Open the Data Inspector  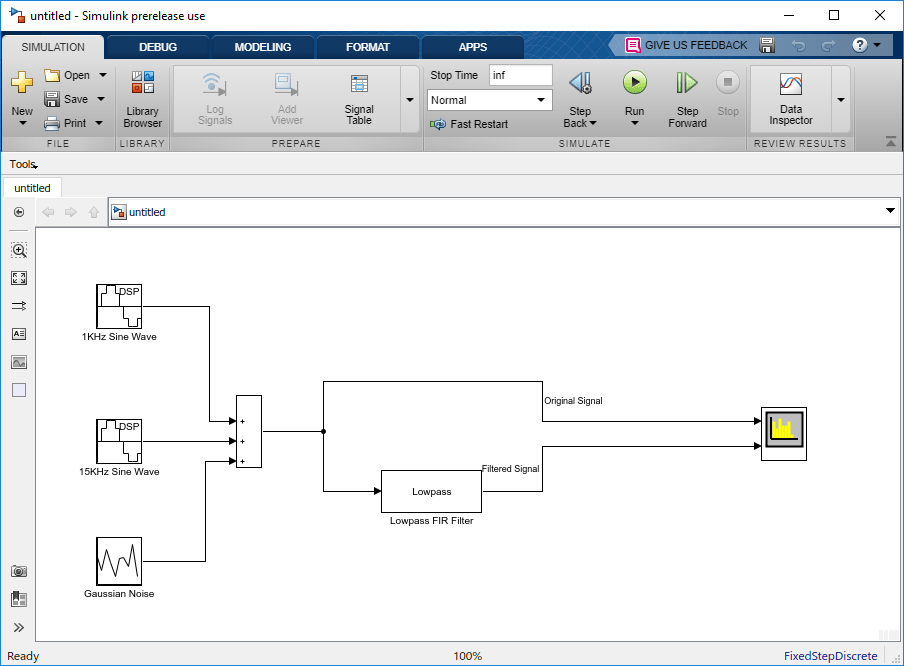click(x=791, y=99)
